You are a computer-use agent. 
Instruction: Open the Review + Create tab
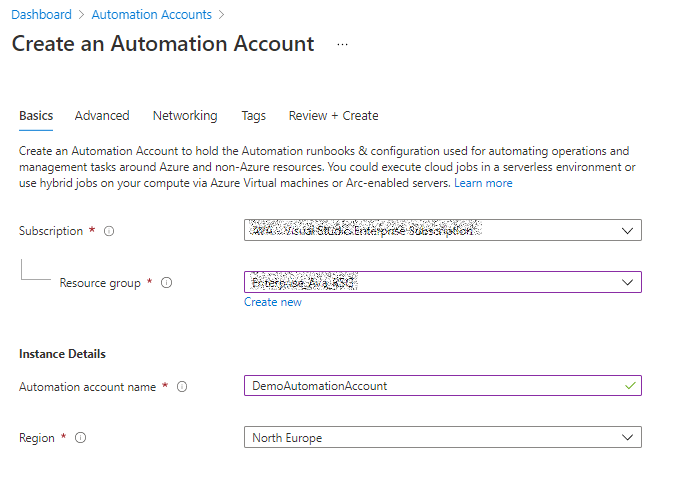click(x=333, y=116)
